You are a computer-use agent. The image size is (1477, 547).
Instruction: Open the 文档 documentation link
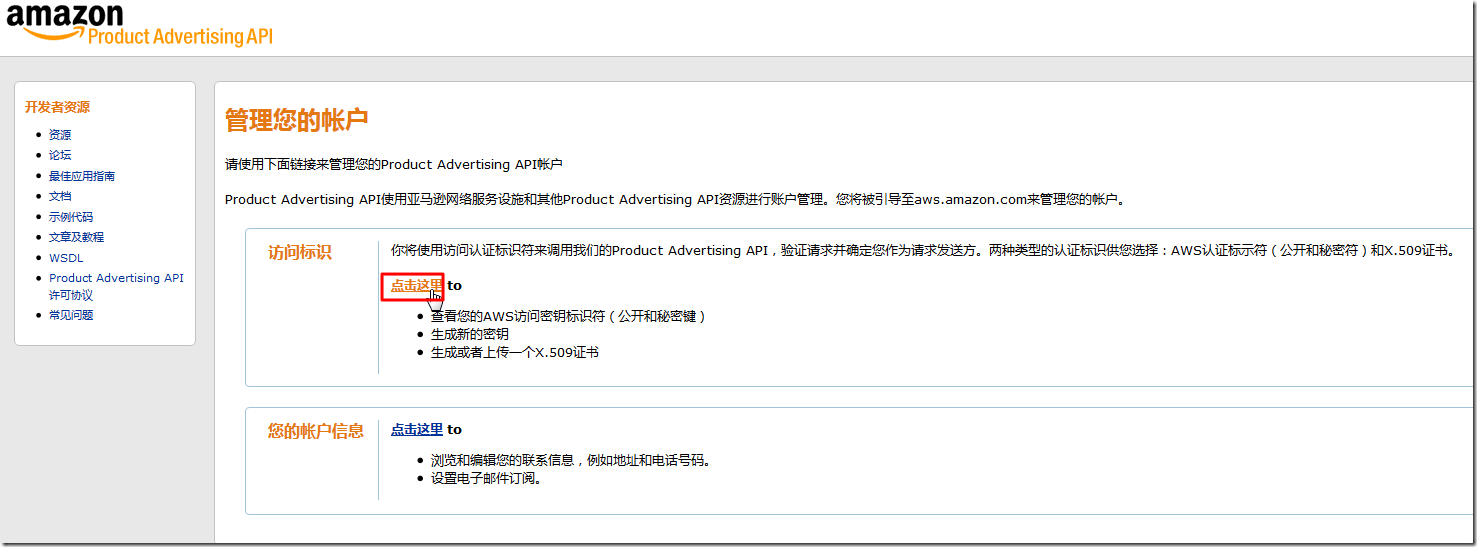tap(60, 196)
